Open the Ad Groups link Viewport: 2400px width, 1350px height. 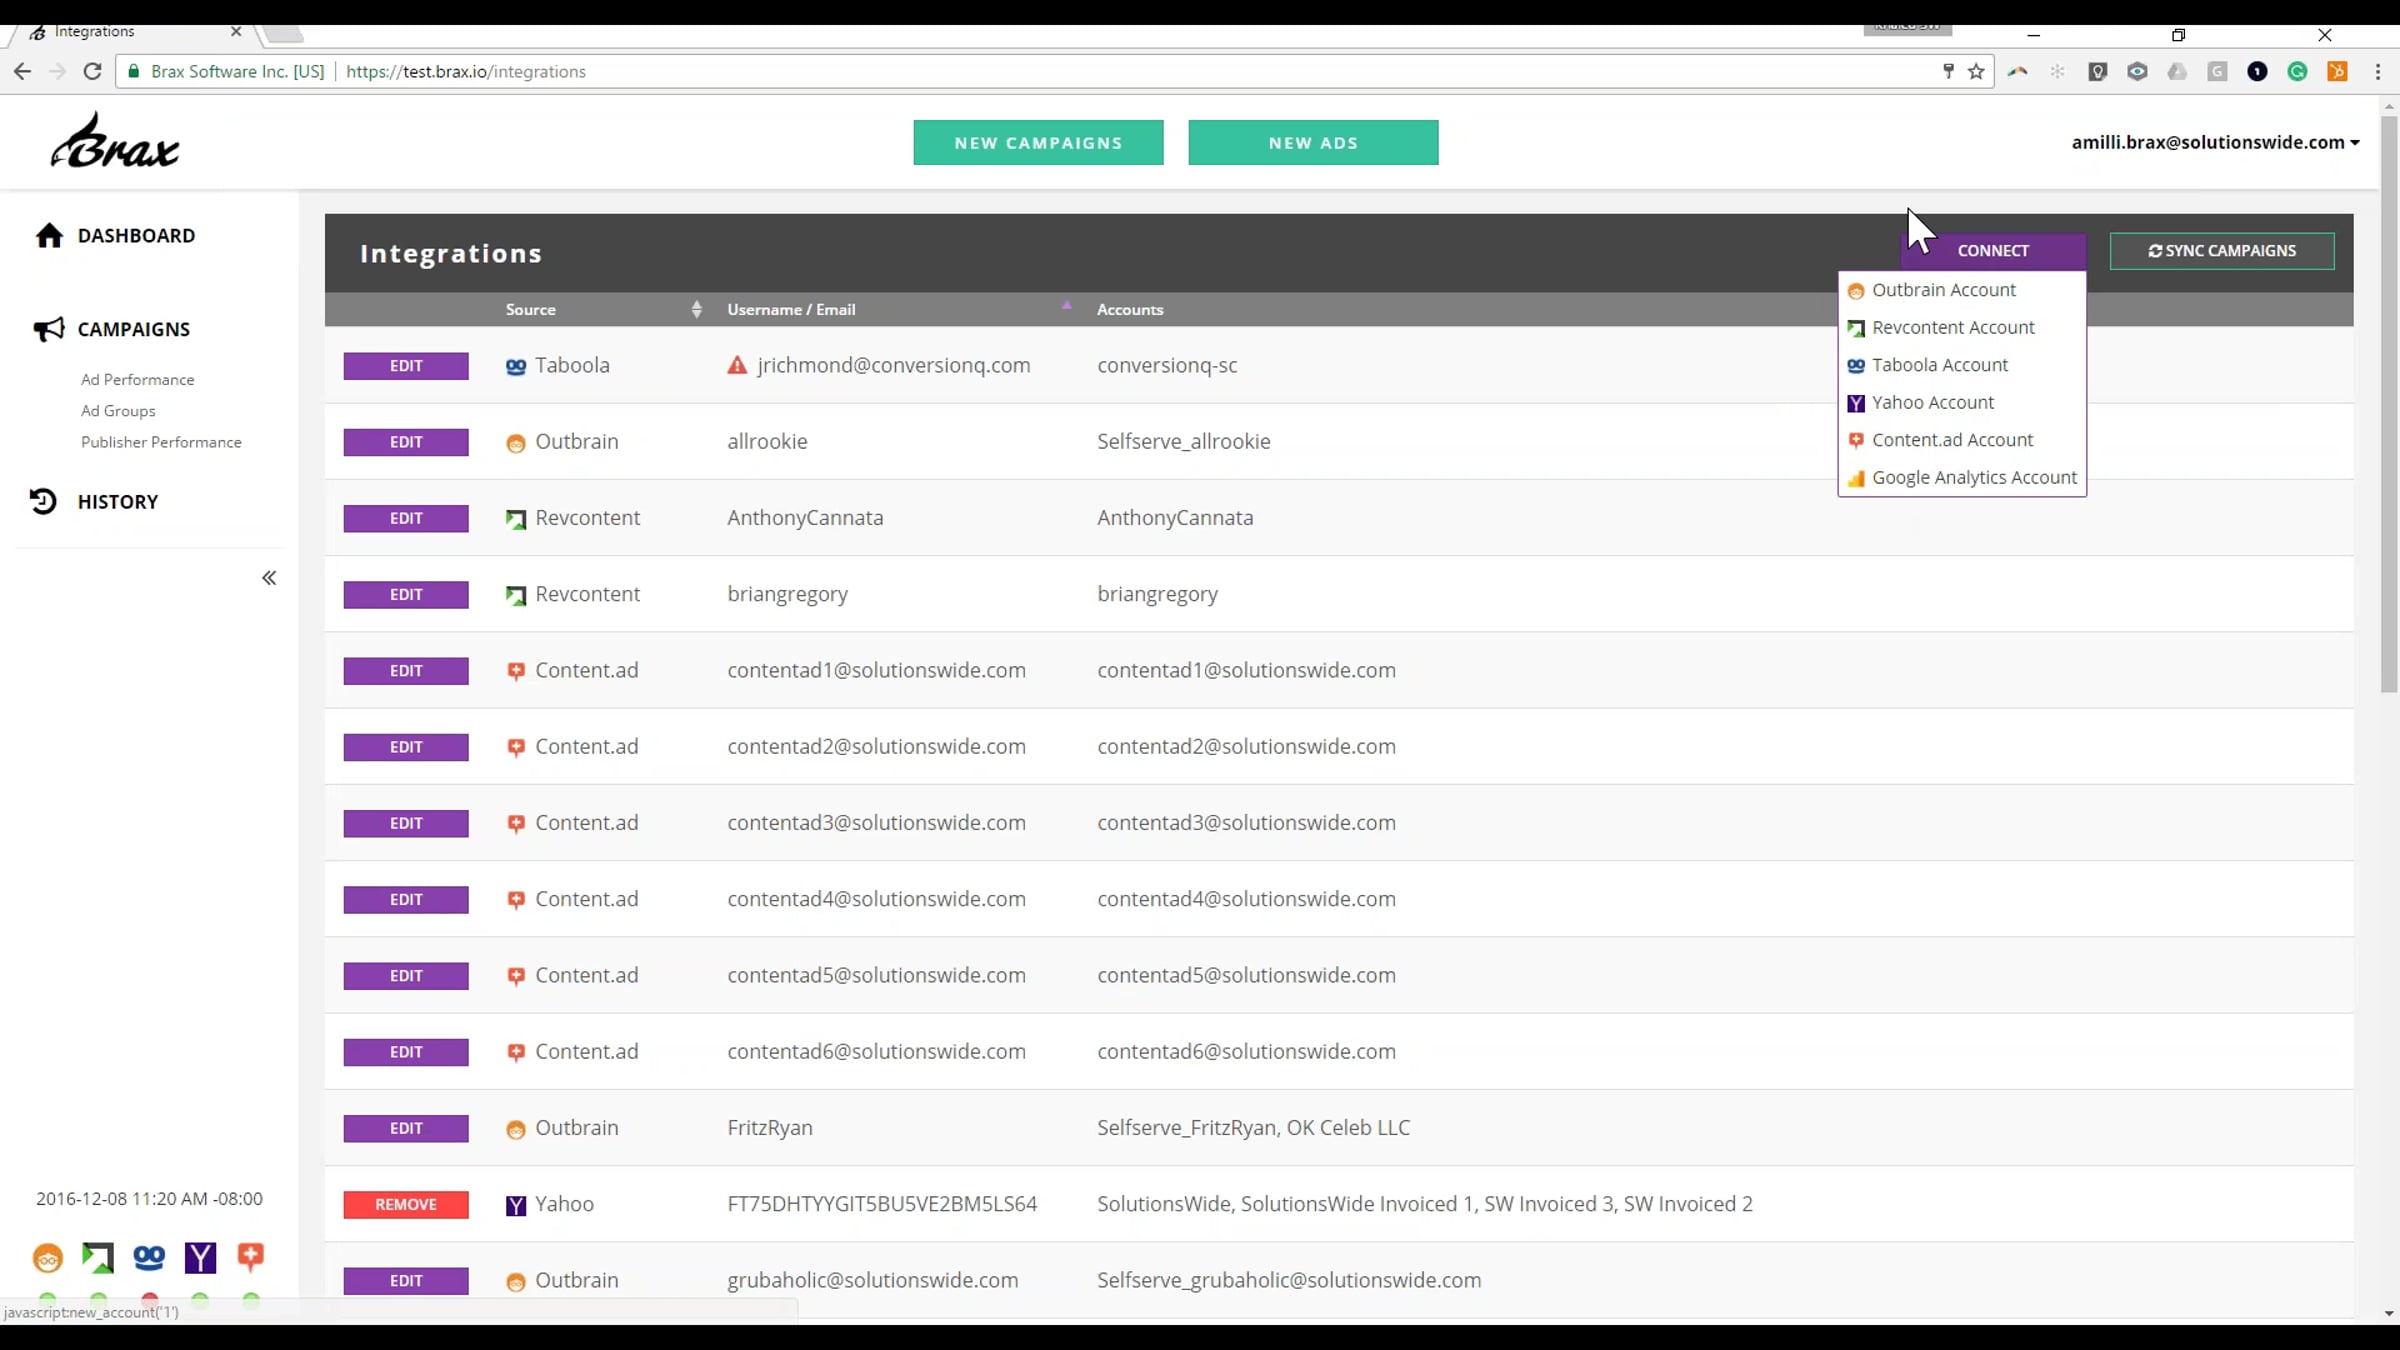coord(118,410)
